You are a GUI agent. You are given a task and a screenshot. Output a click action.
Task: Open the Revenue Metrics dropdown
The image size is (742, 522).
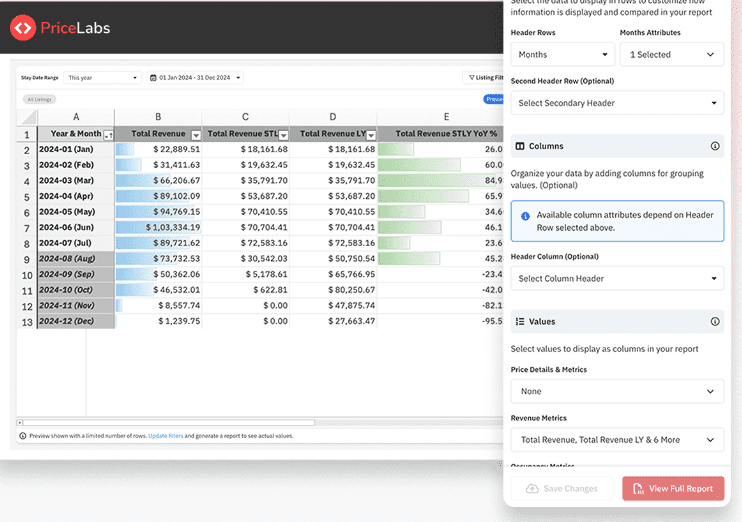pos(617,440)
